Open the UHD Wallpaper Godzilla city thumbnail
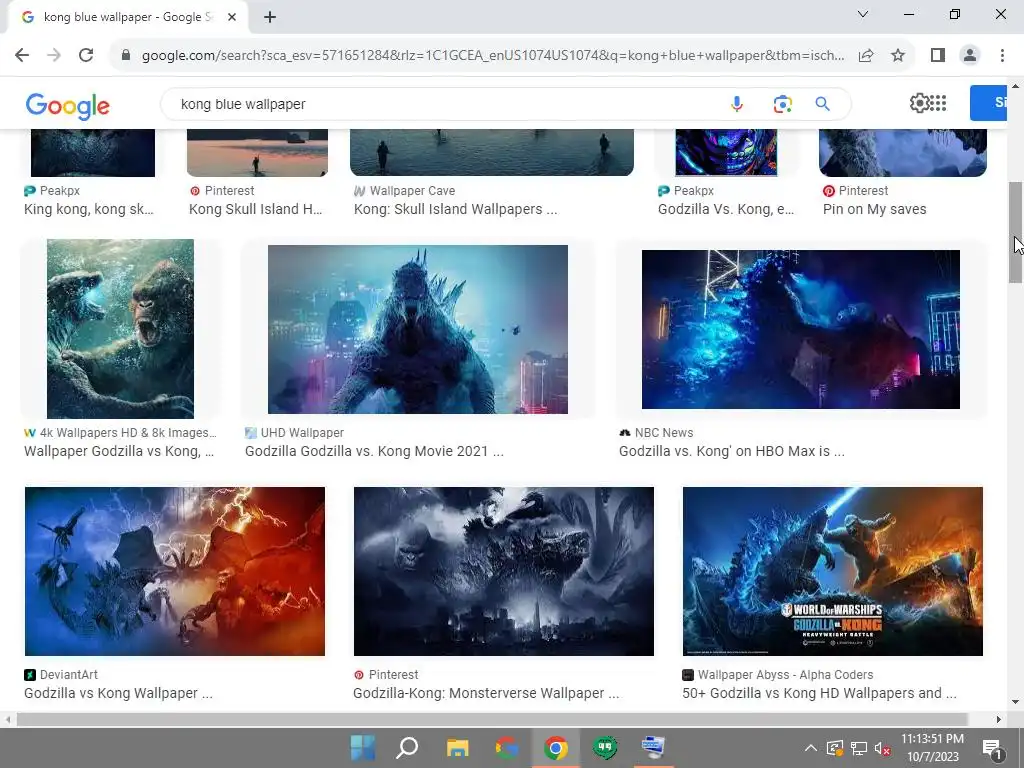The height and width of the screenshot is (768, 1024). tap(418, 329)
